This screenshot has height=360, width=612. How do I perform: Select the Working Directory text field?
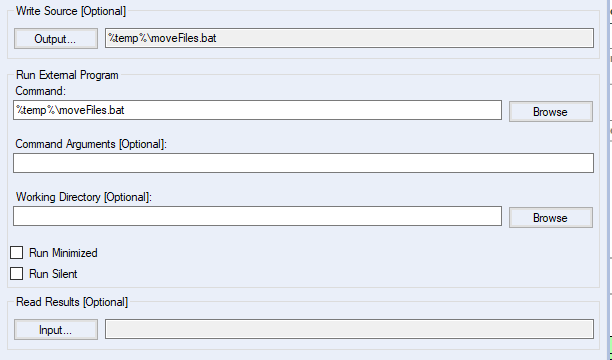[x=257, y=216]
